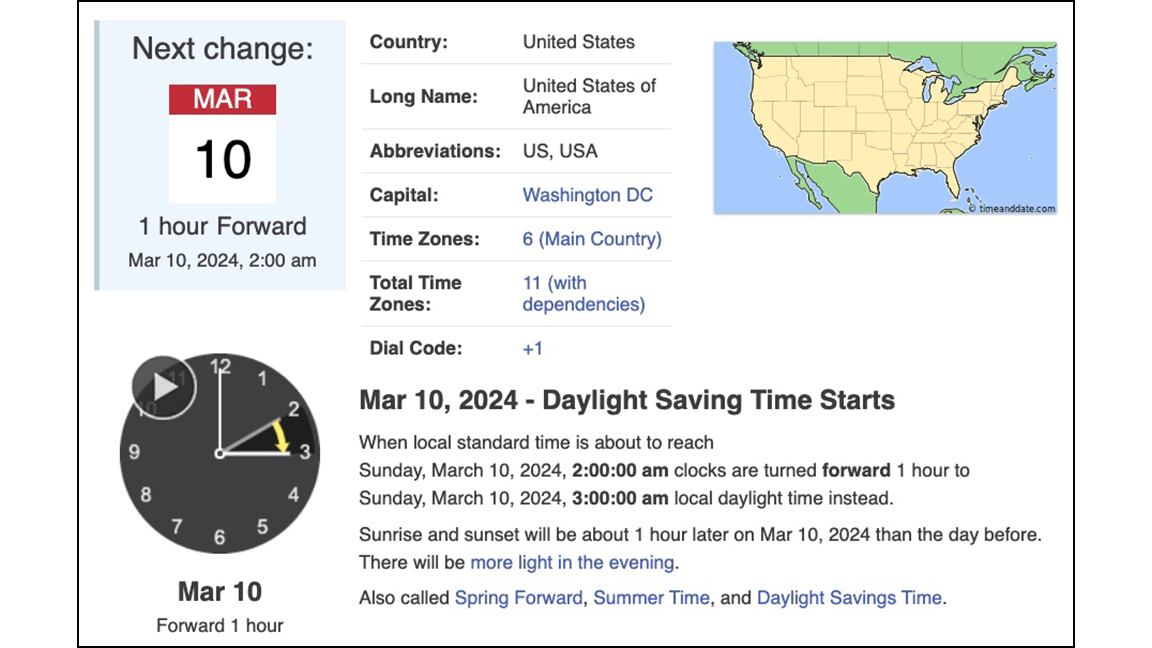Screen dimensions: 1152x648
Task: Click the United States map image
Action: pyautogui.click(x=884, y=125)
